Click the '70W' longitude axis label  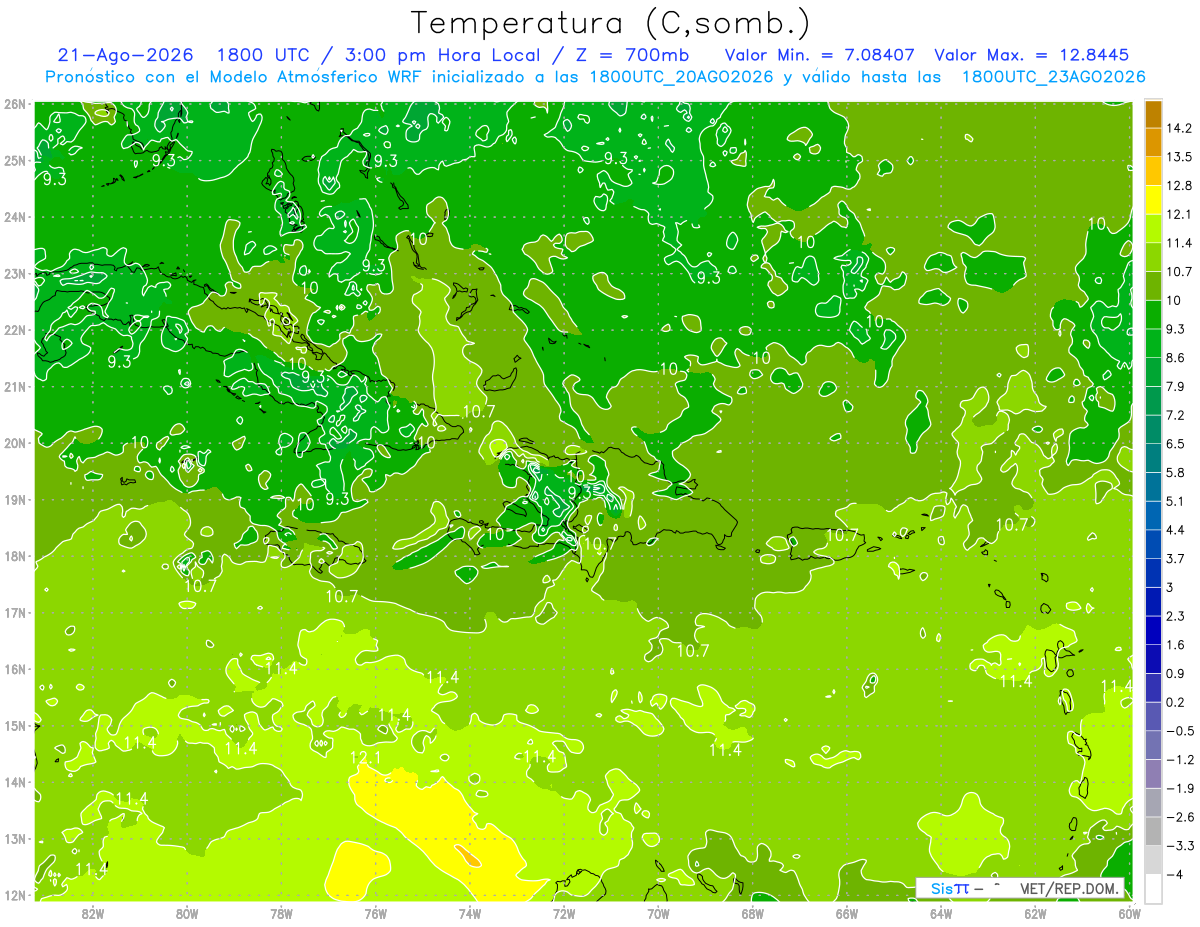658,913
